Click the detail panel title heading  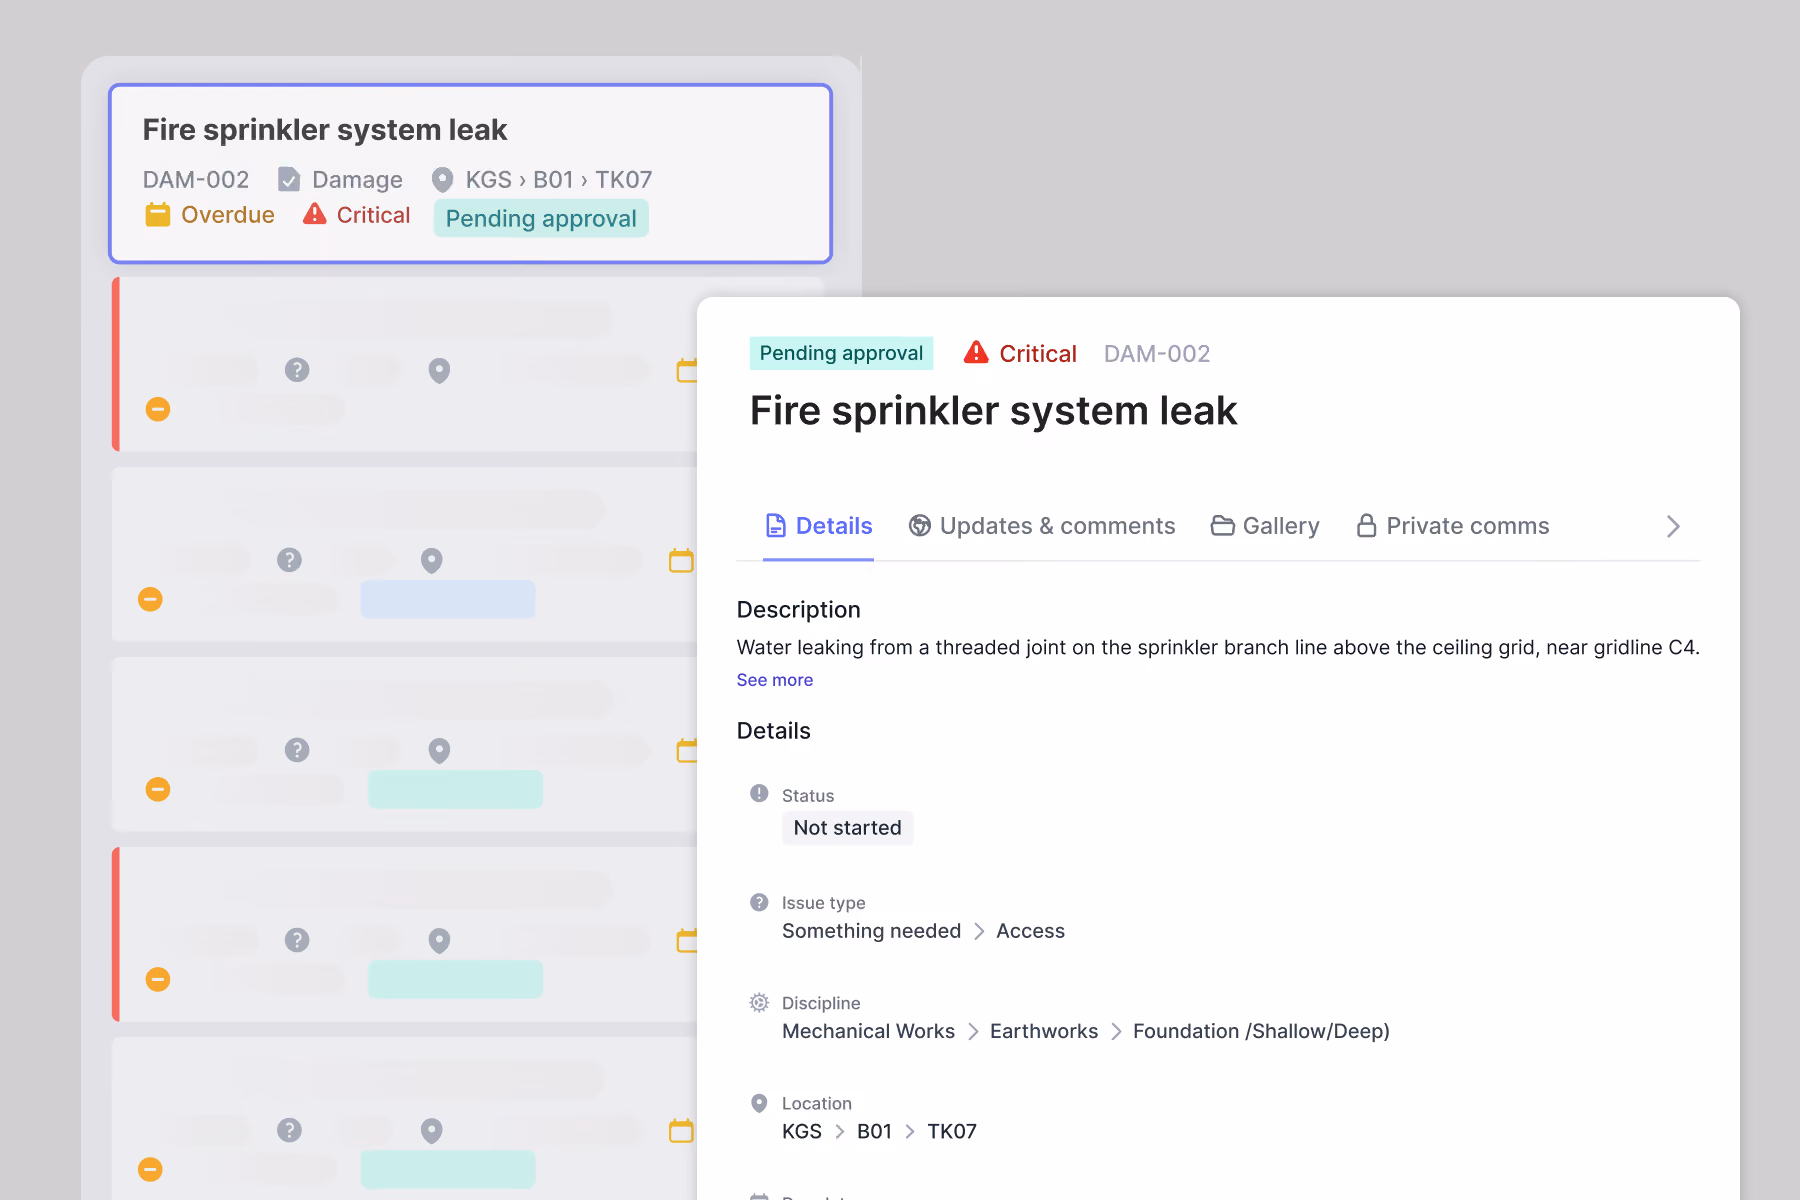point(993,411)
